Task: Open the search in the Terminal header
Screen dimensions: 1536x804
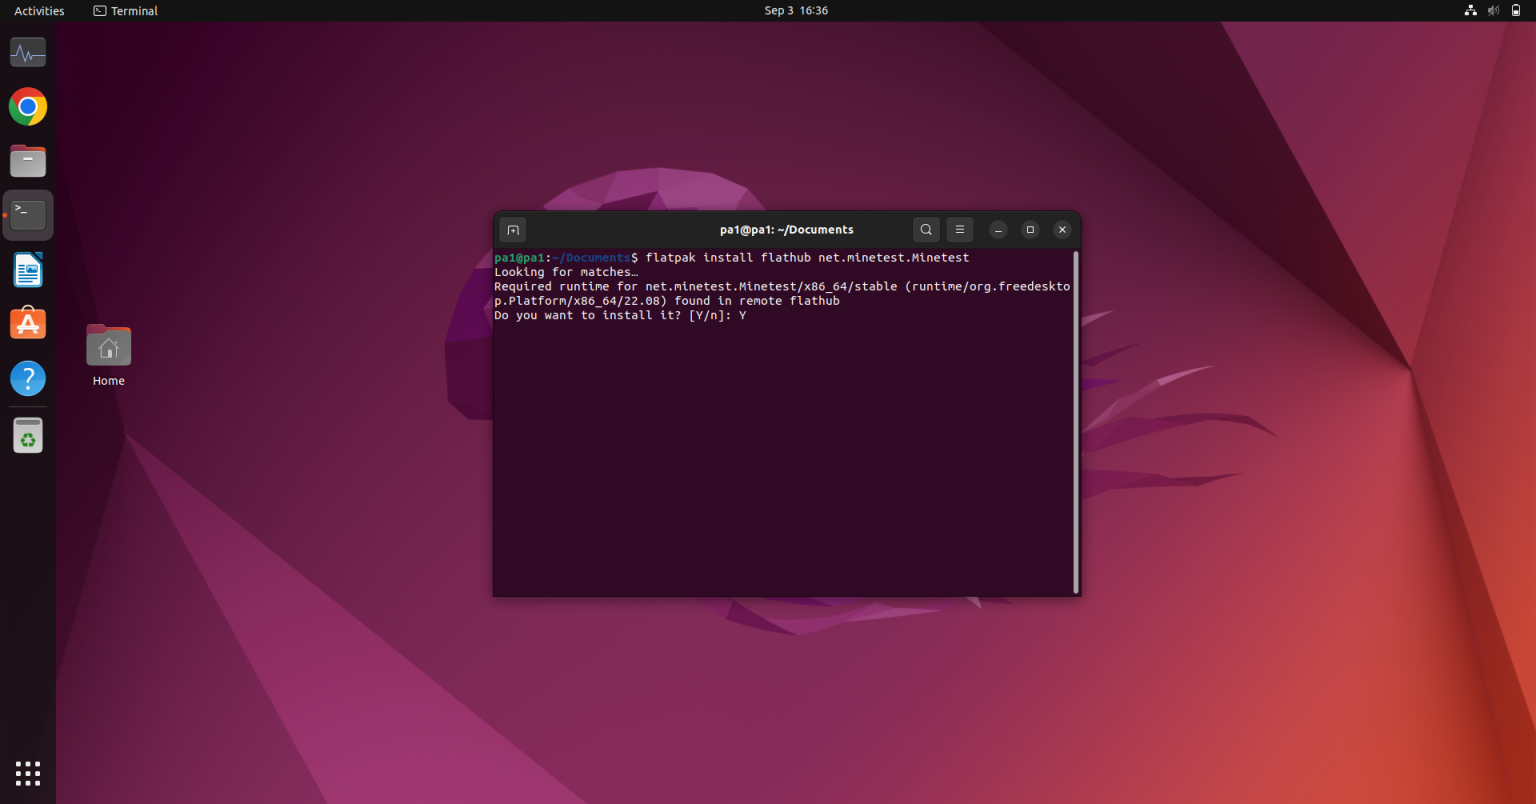Action: [x=925, y=229]
